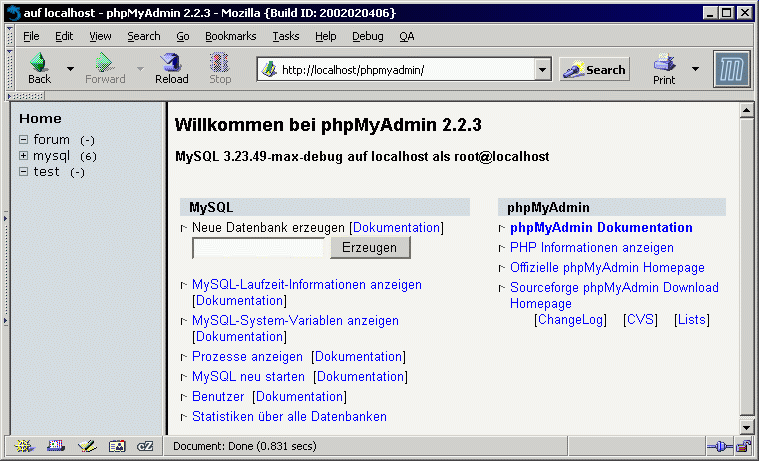Select the forum database link
This screenshot has width=759, height=461.
coord(51,139)
